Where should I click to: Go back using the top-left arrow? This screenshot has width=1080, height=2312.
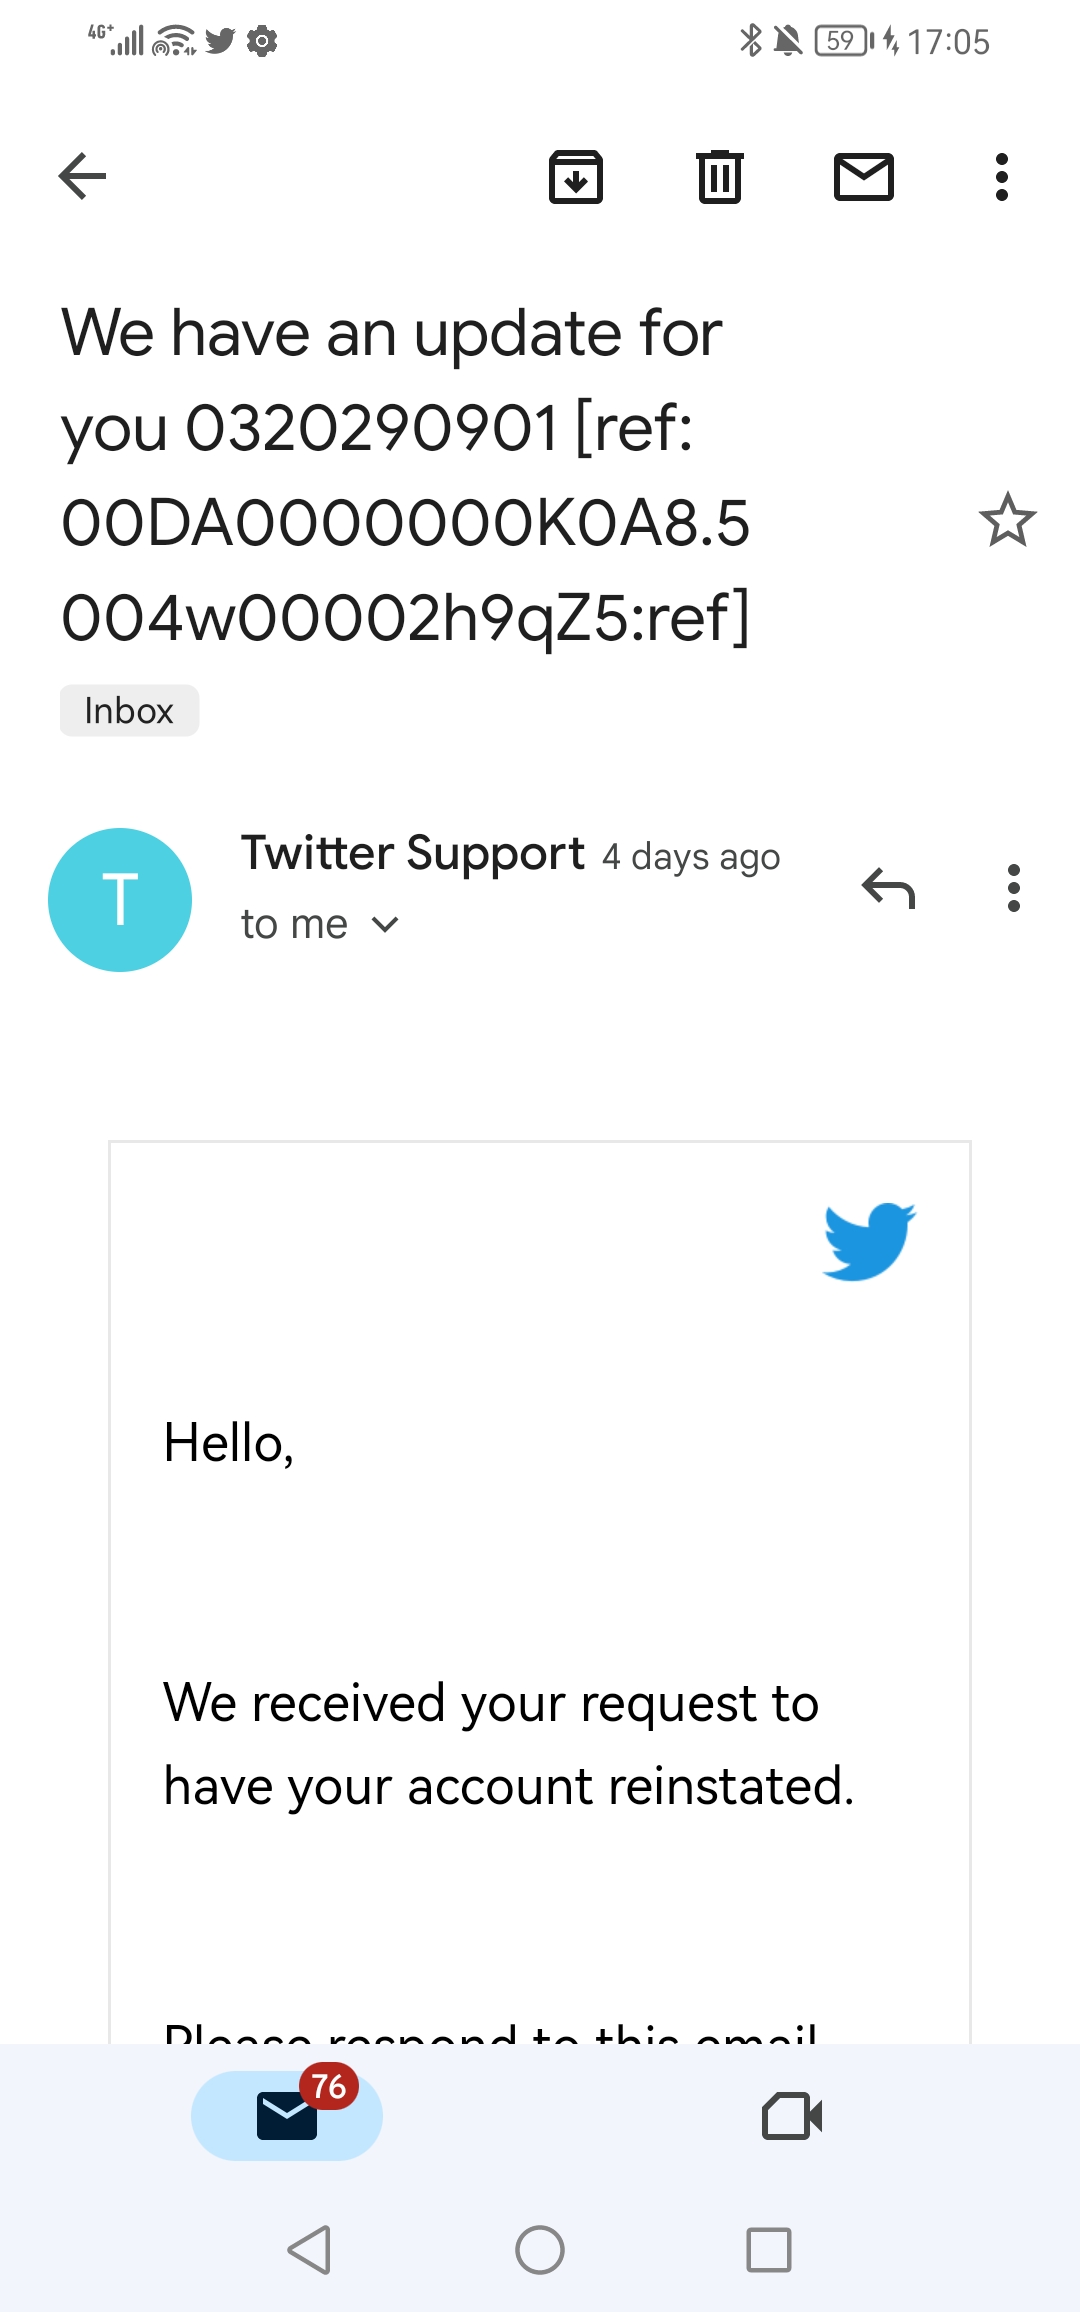click(x=83, y=177)
